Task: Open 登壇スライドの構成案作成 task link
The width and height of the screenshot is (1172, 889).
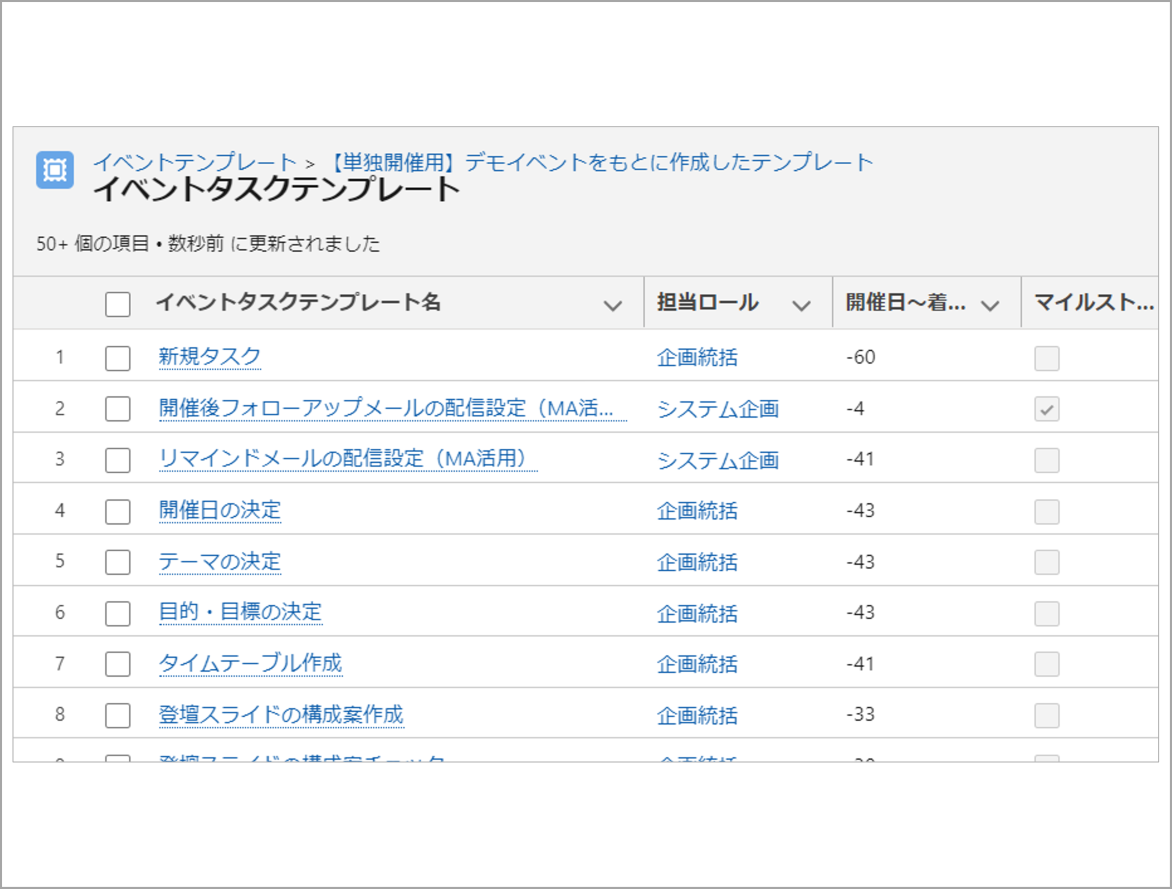Action: [281, 714]
